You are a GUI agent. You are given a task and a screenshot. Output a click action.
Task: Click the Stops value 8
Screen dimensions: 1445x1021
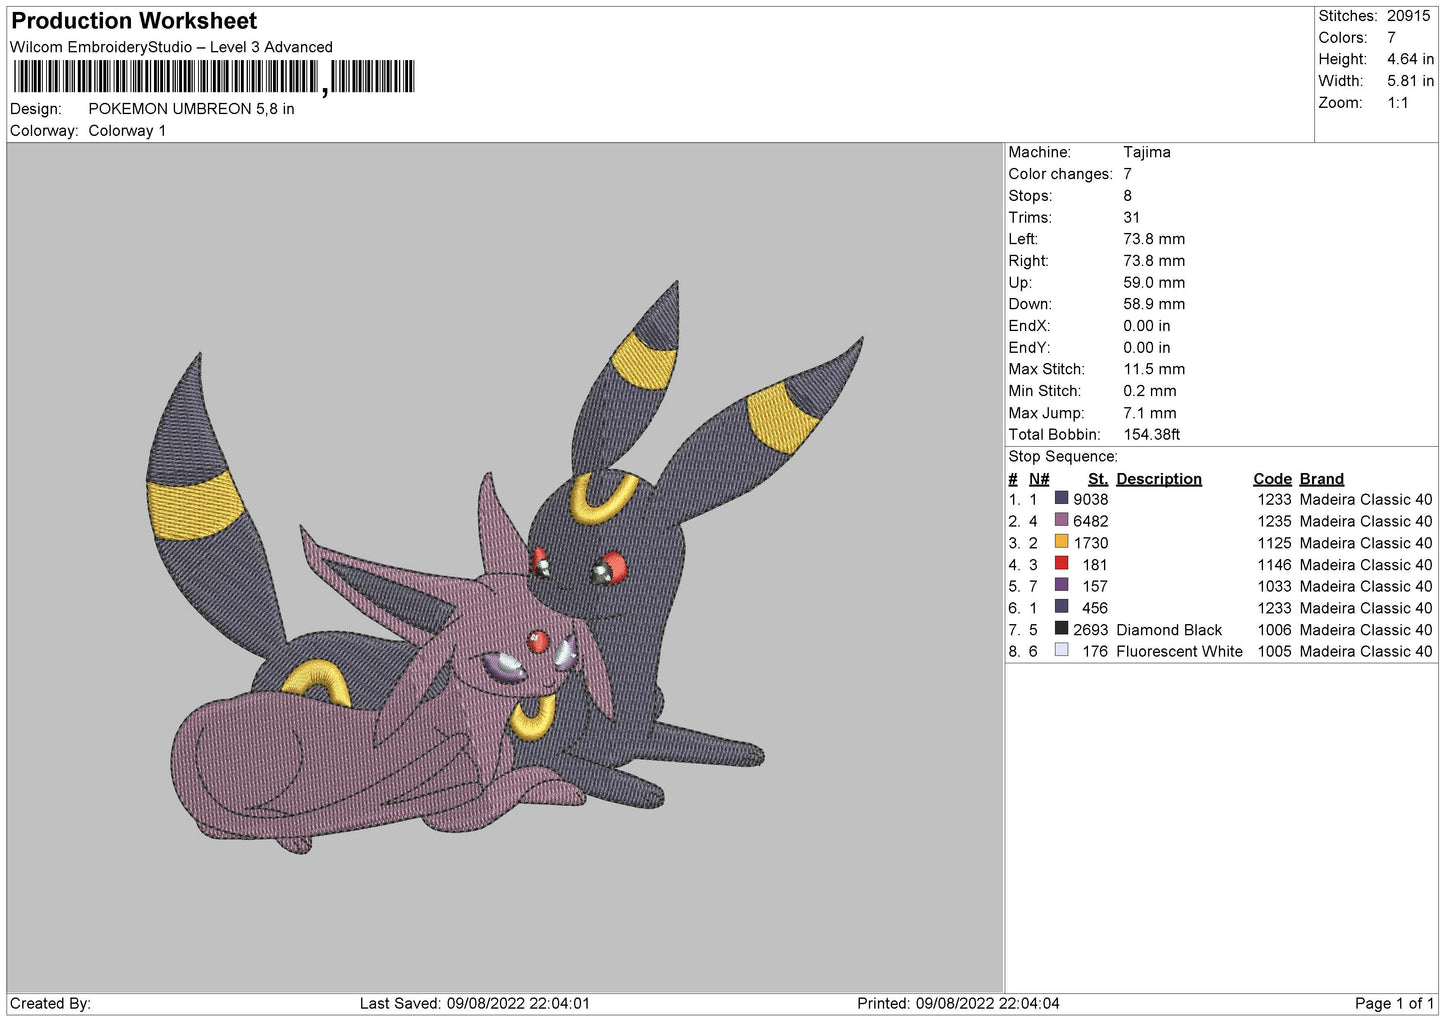tap(1127, 196)
